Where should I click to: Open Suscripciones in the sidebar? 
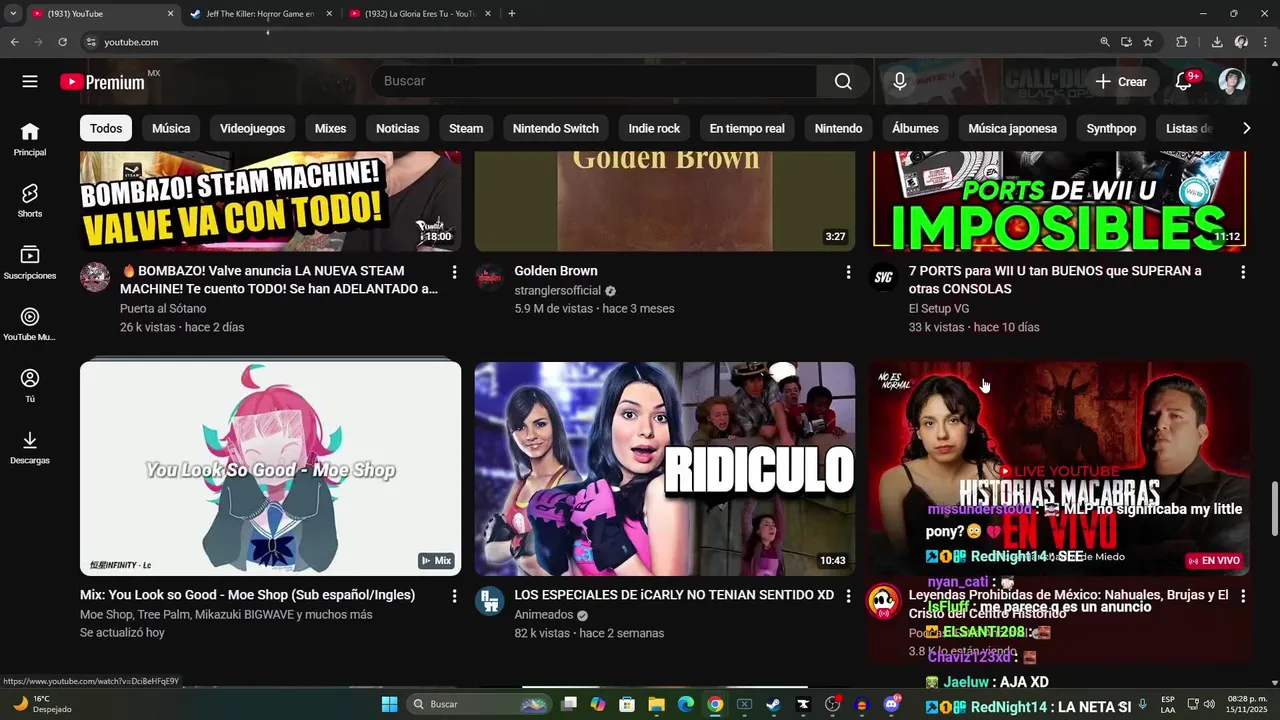(30, 263)
